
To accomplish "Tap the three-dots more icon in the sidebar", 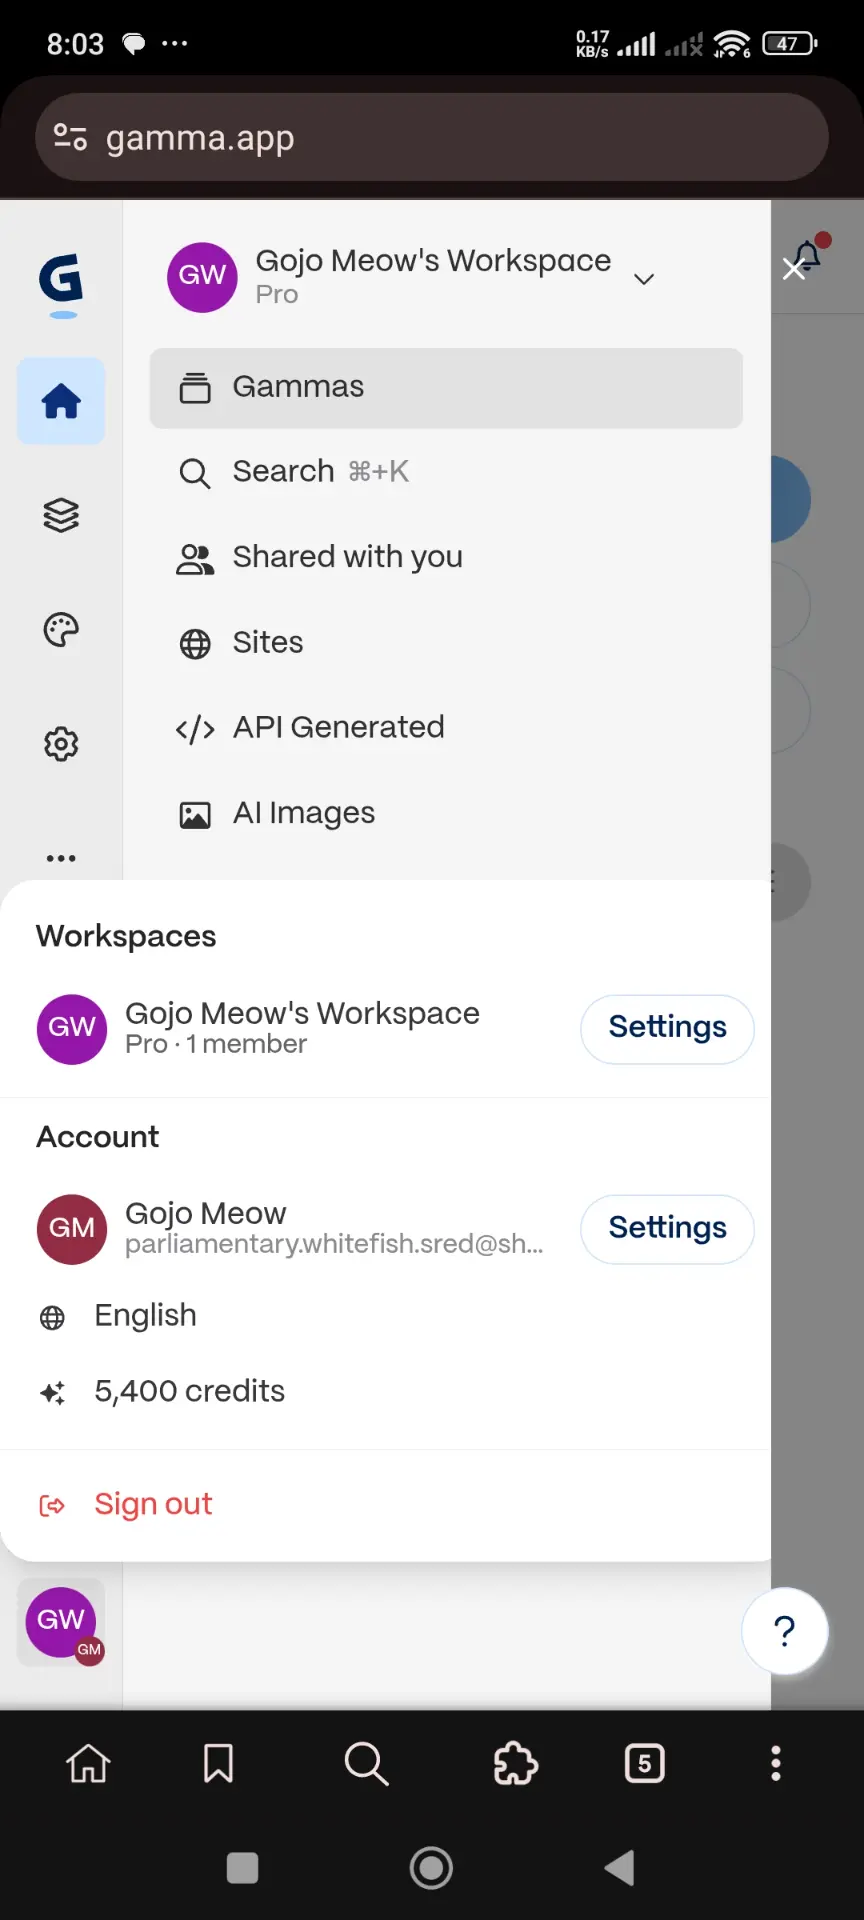I will click(61, 858).
